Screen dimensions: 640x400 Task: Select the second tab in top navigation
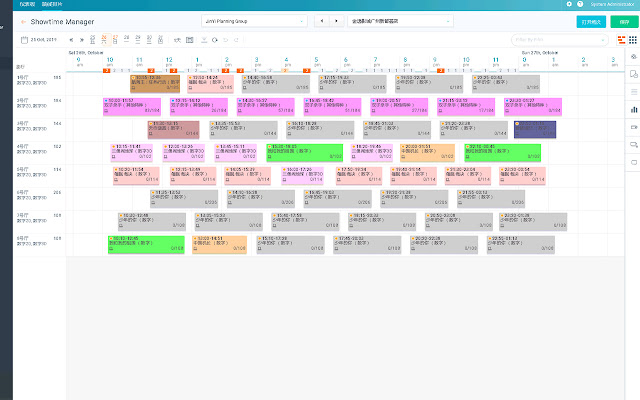coord(37,4)
